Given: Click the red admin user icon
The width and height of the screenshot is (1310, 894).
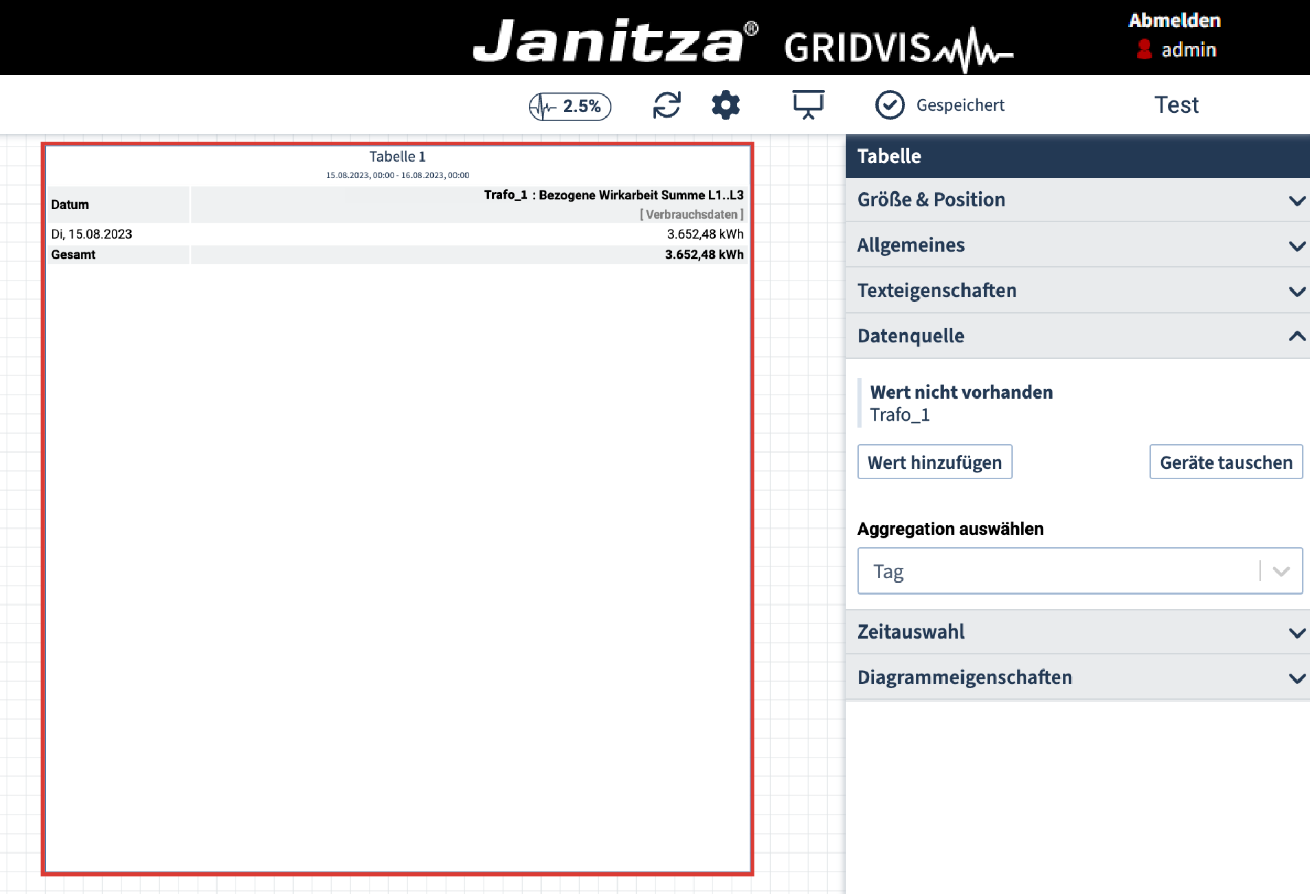Looking at the screenshot, I should [1144, 49].
